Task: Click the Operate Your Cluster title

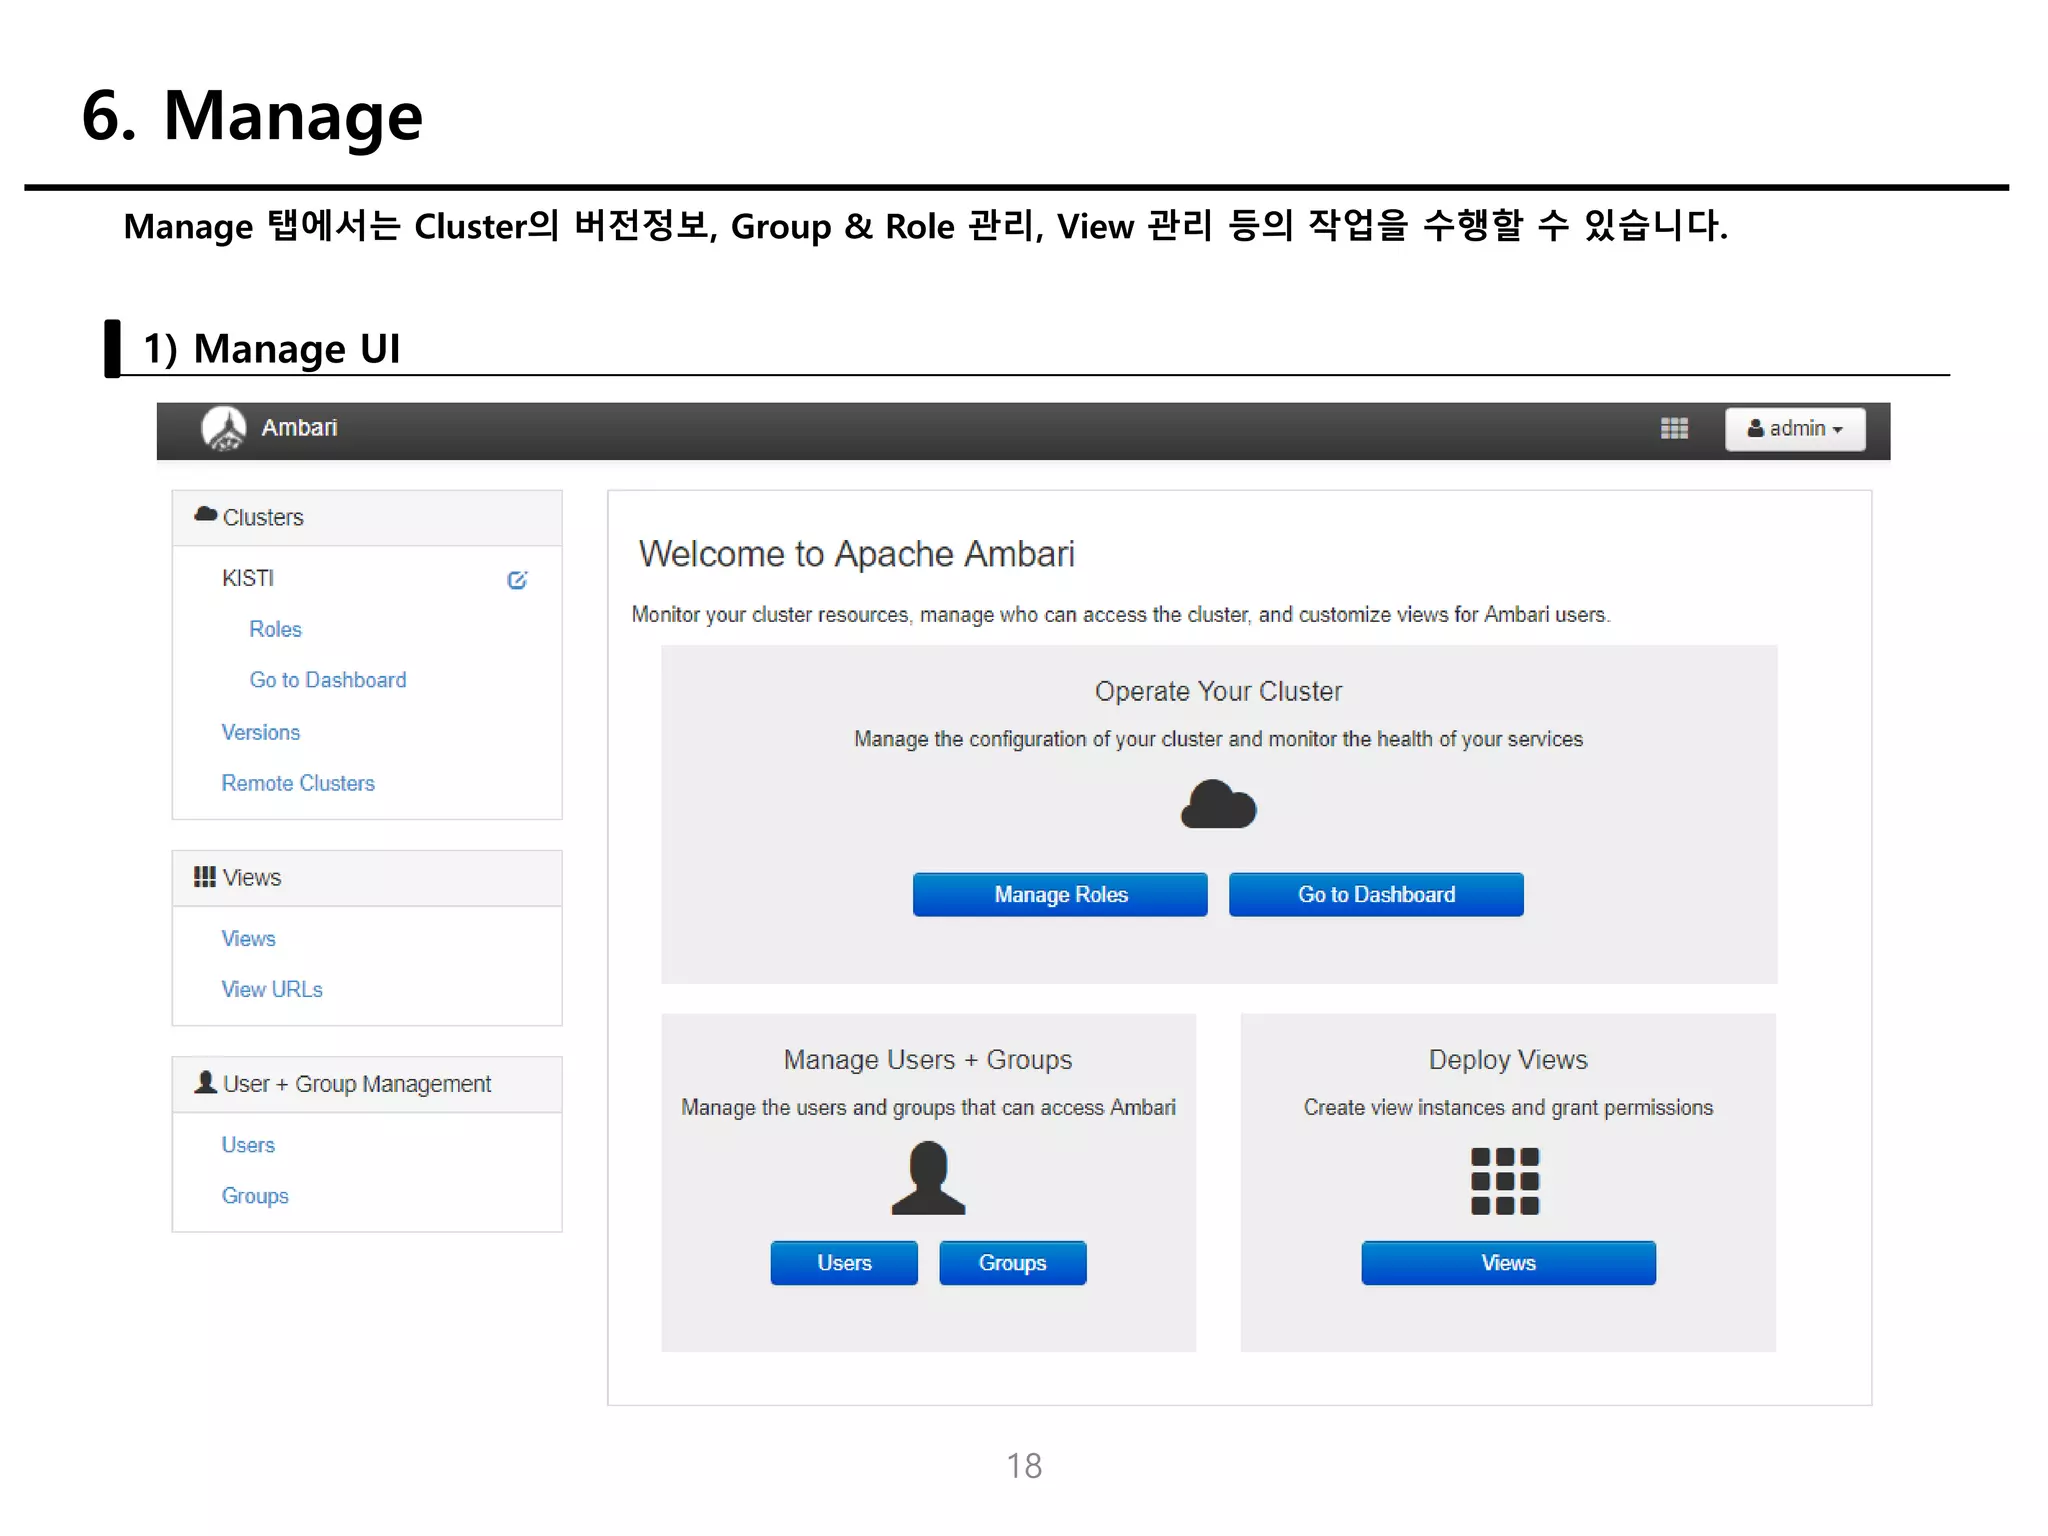Action: tap(1218, 691)
